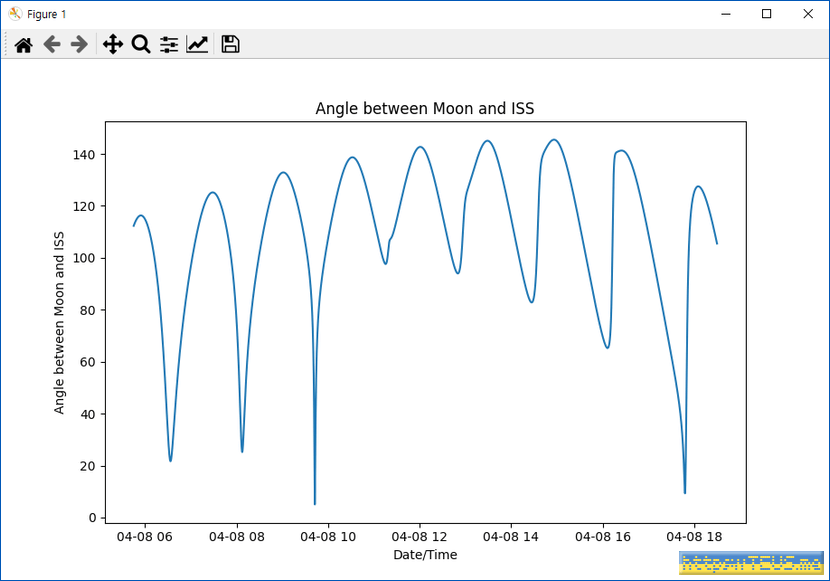Viewport: 830px width, 581px height.
Task: Go back to previous view arrow
Action: [x=52, y=44]
